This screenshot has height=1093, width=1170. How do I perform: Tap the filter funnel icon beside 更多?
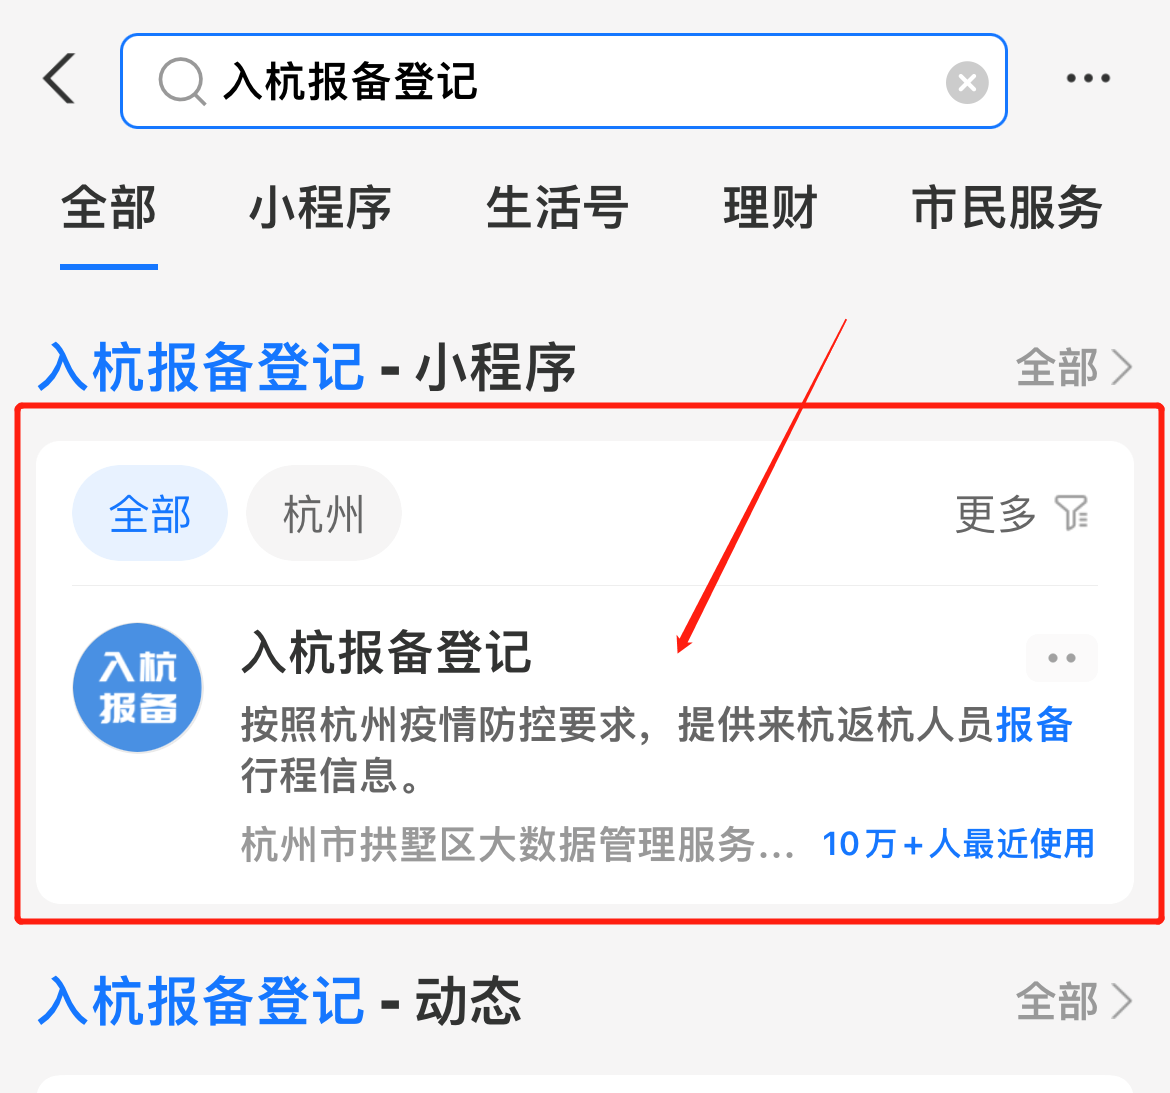[x=1072, y=513]
